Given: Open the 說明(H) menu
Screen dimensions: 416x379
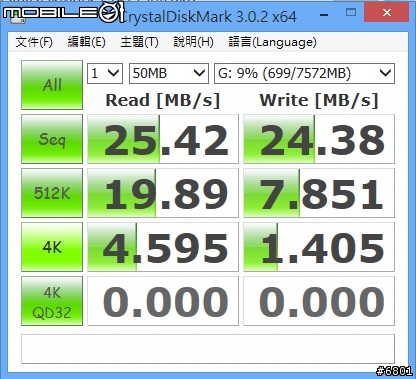Looking at the screenshot, I should coord(193,42).
